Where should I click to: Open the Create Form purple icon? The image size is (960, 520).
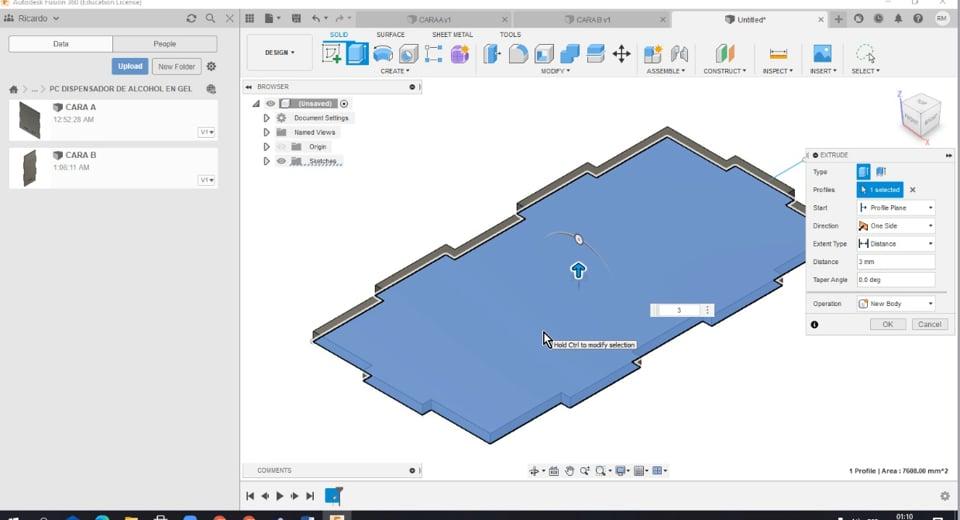point(460,54)
